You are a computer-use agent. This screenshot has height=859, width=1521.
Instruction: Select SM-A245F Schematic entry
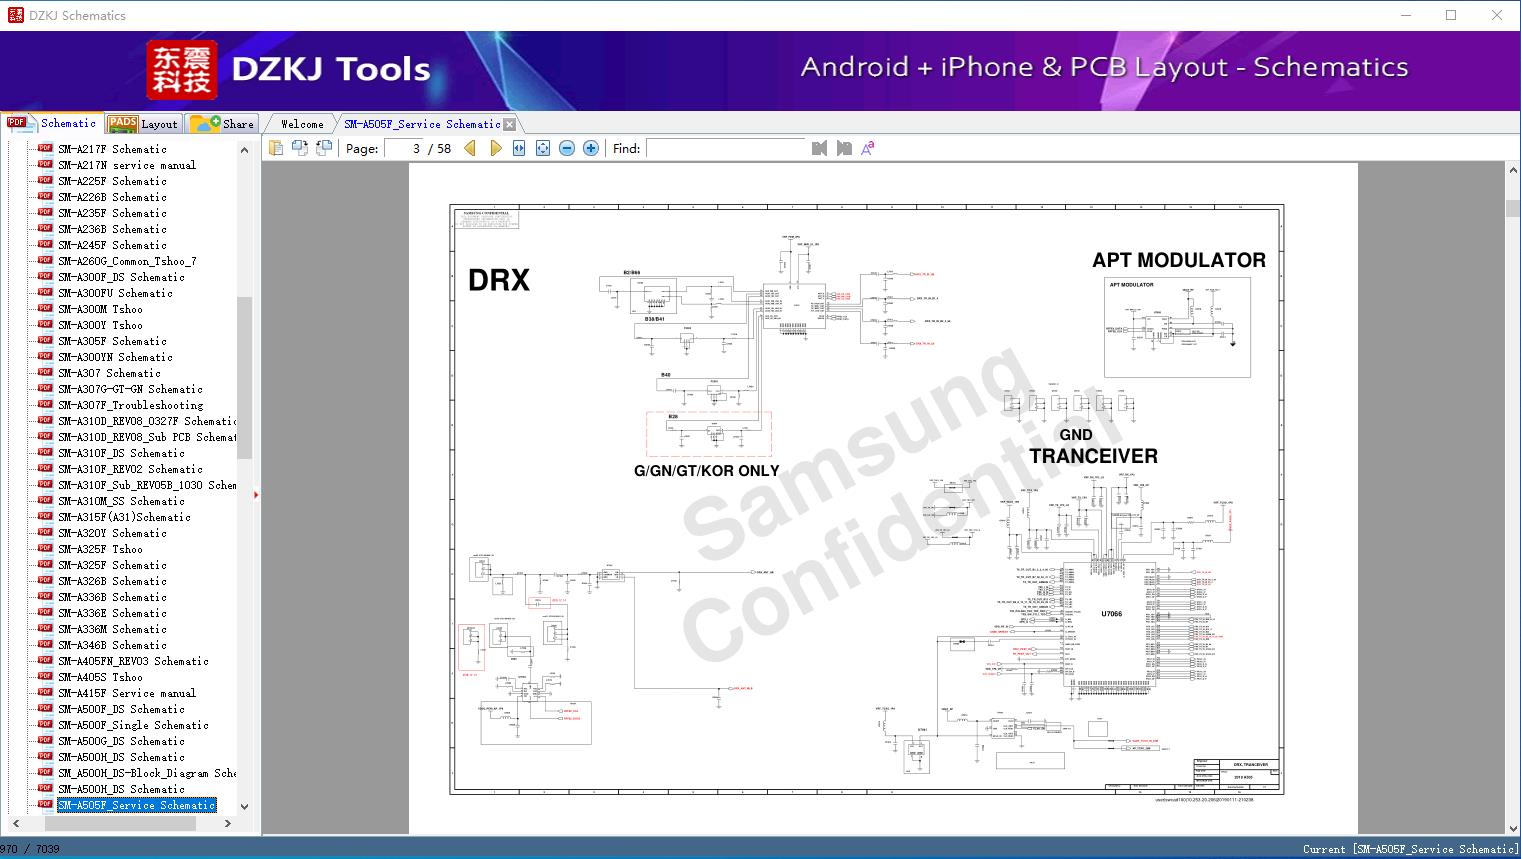click(x=112, y=245)
